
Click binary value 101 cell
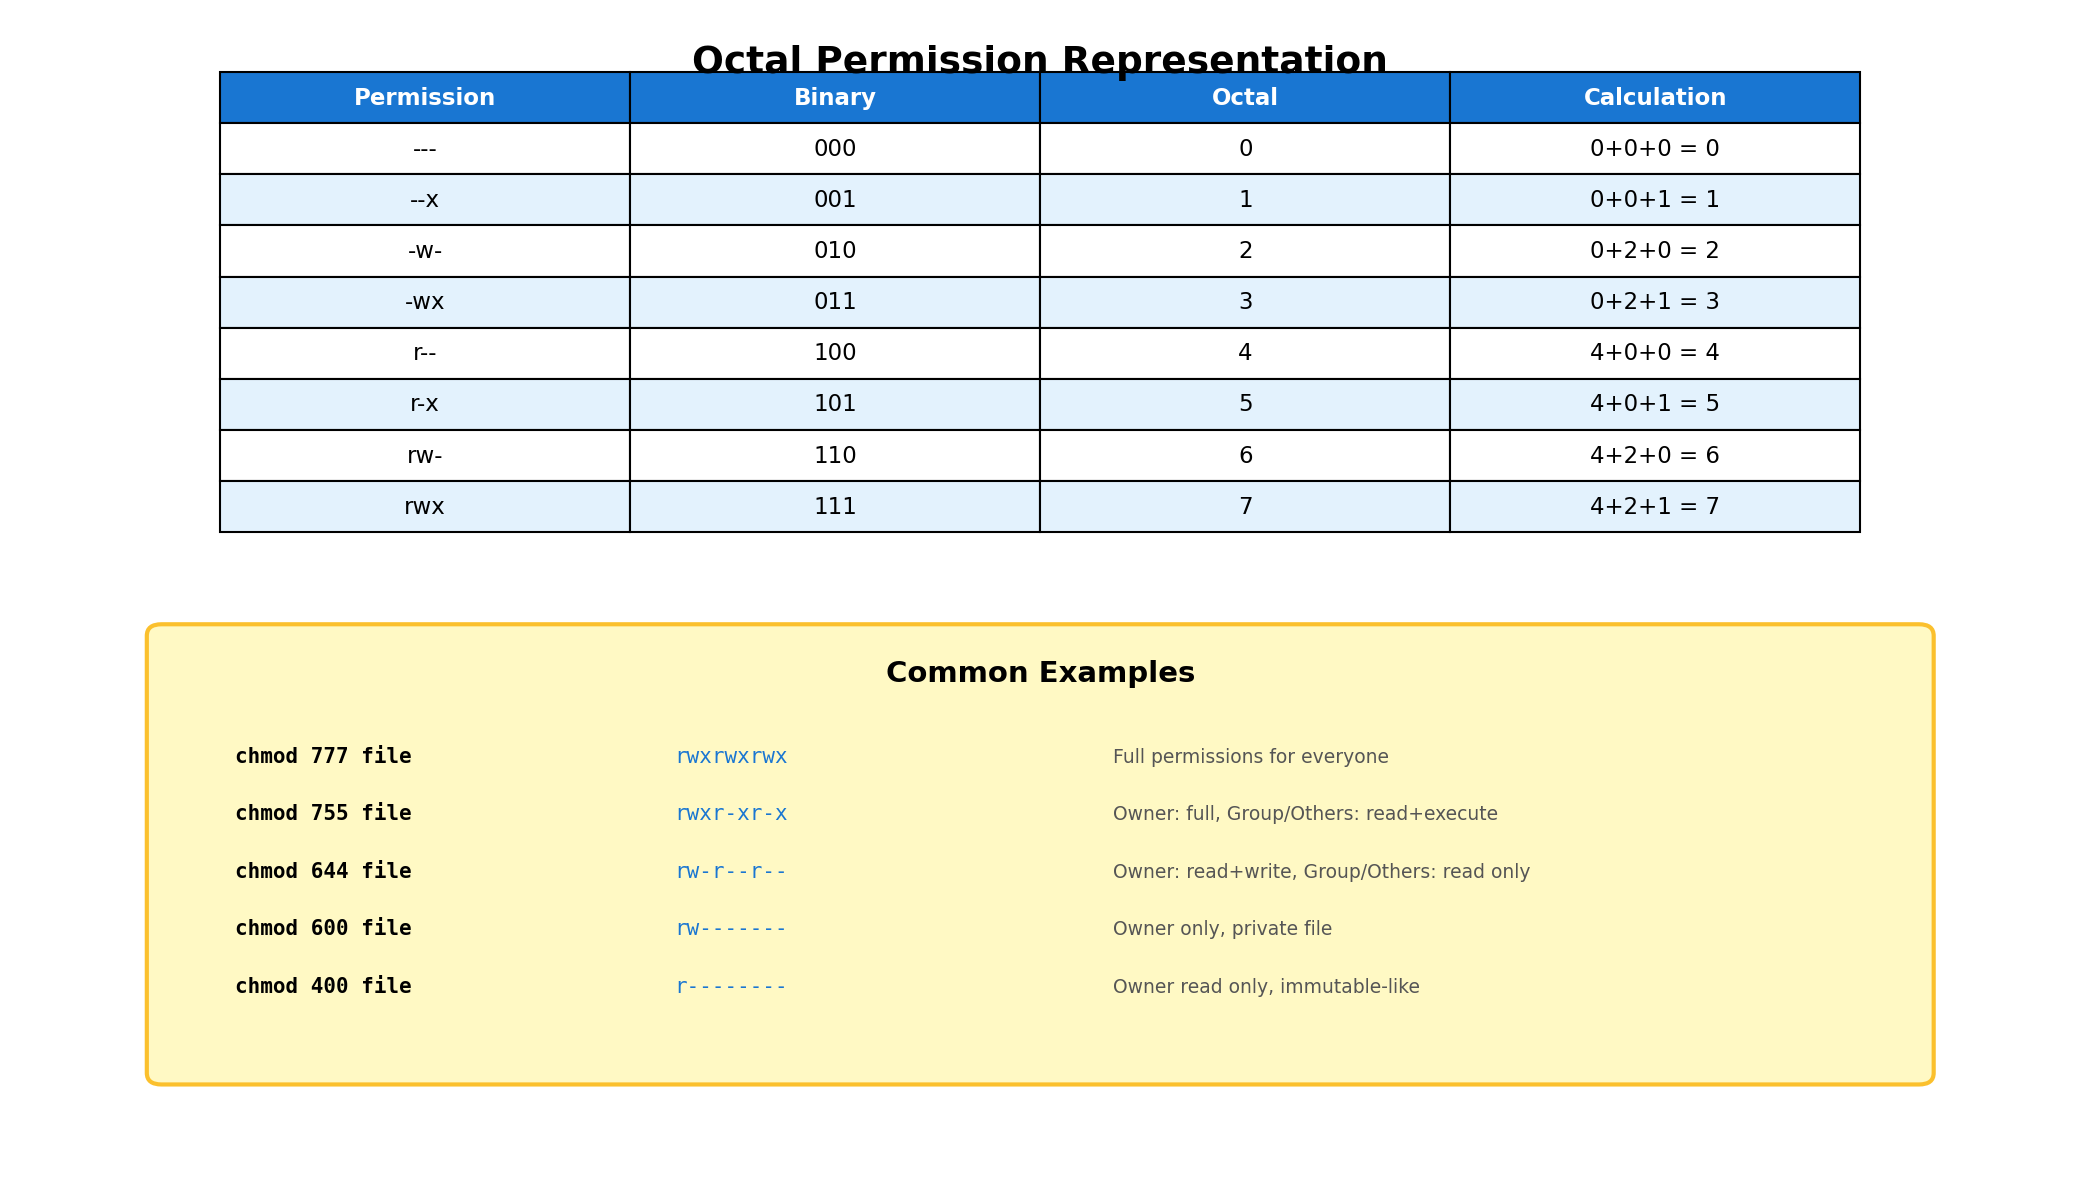click(834, 404)
